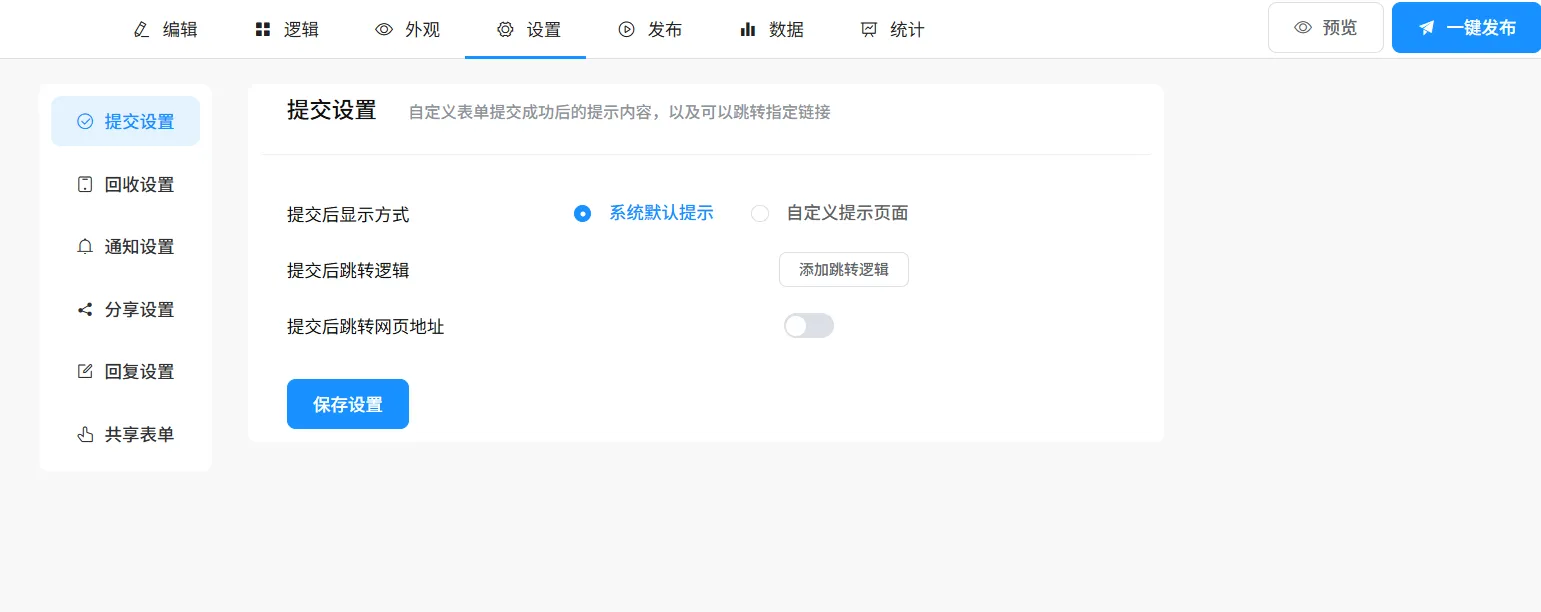1541x612 pixels.
Task: Click the play icon beside 发布
Action: coord(627,29)
